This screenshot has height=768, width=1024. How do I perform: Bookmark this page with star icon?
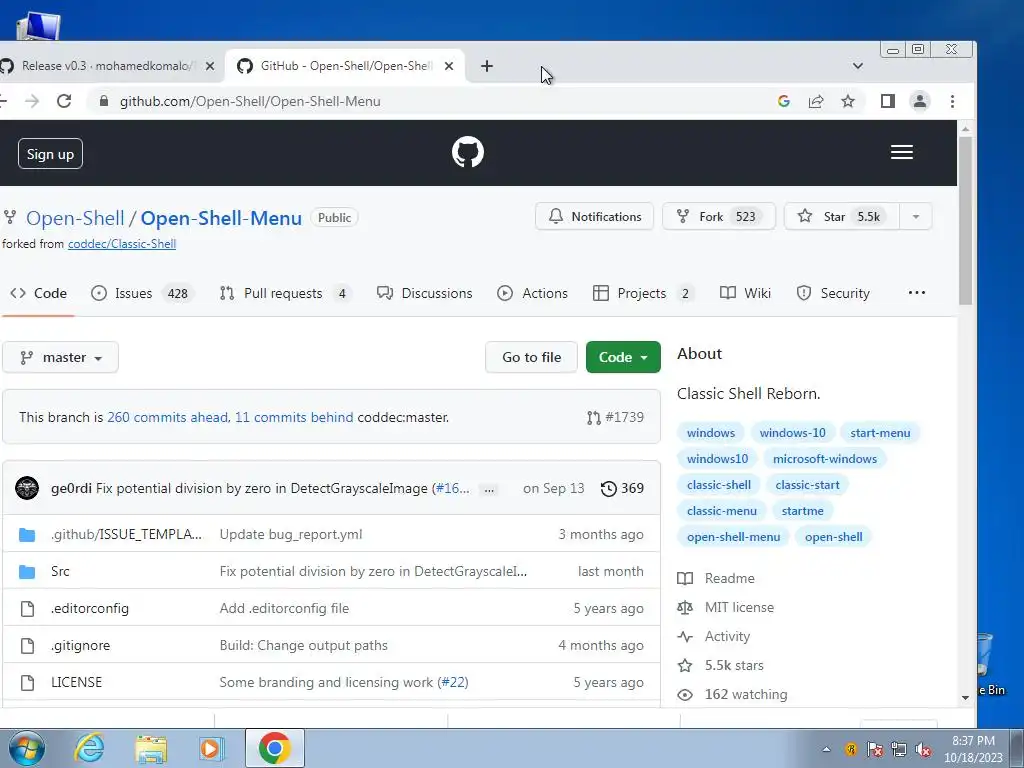(848, 101)
